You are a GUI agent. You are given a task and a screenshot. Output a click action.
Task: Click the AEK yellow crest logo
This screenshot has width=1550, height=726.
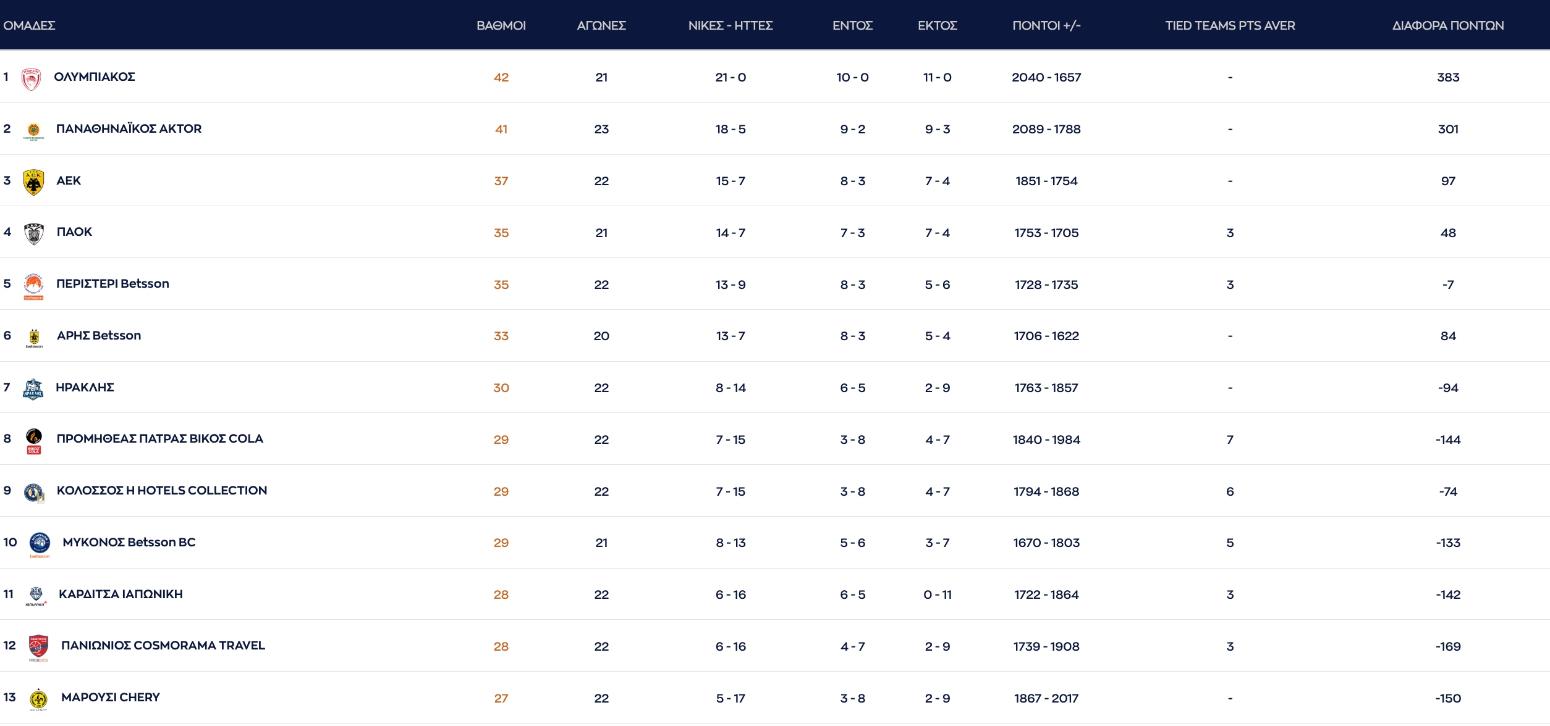pyautogui.click(x=33, y=182)
